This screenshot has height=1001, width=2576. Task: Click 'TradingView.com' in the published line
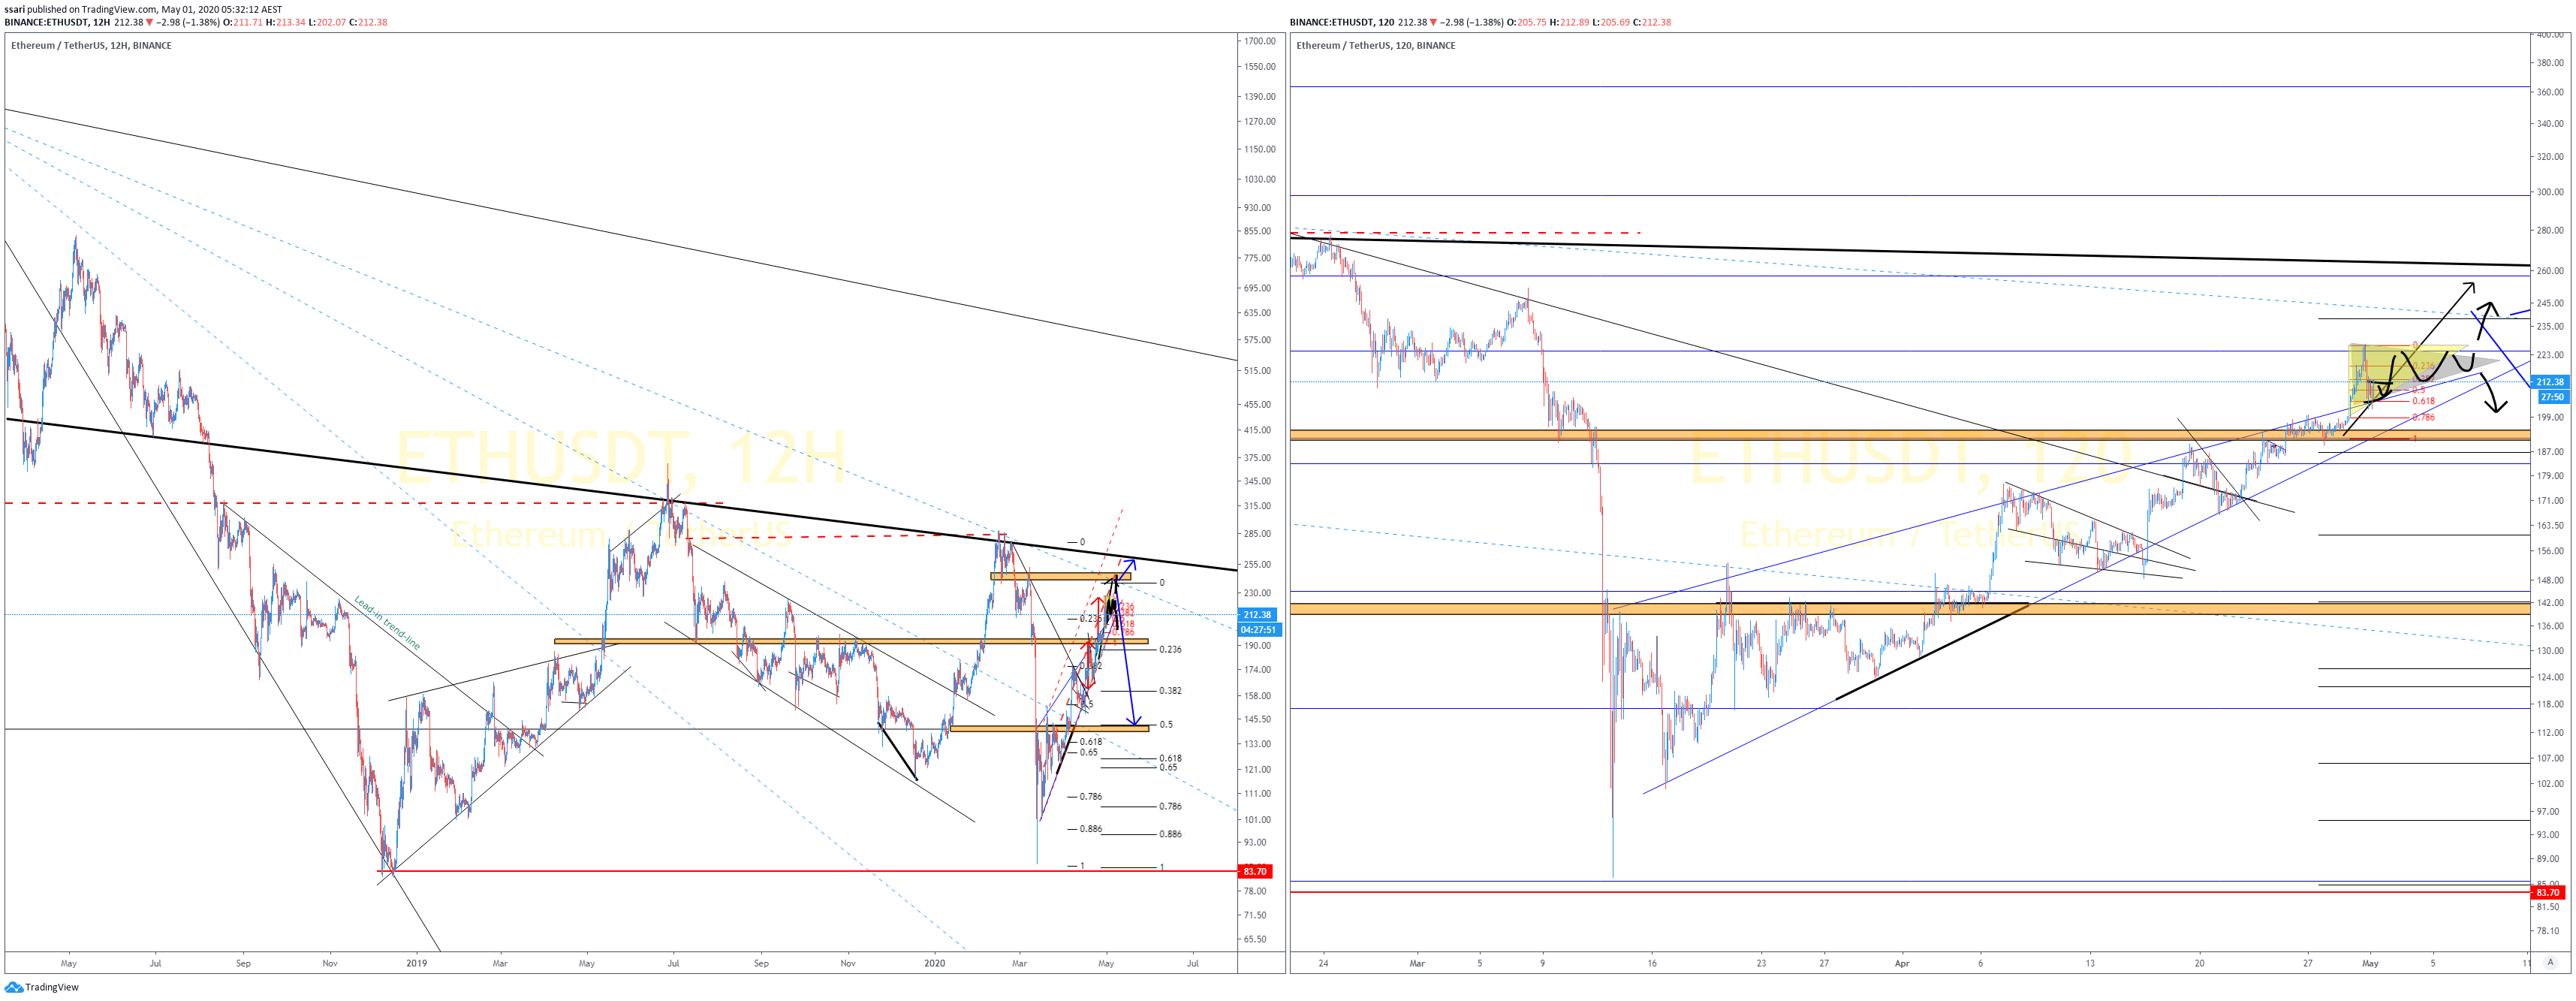point(119,9)
